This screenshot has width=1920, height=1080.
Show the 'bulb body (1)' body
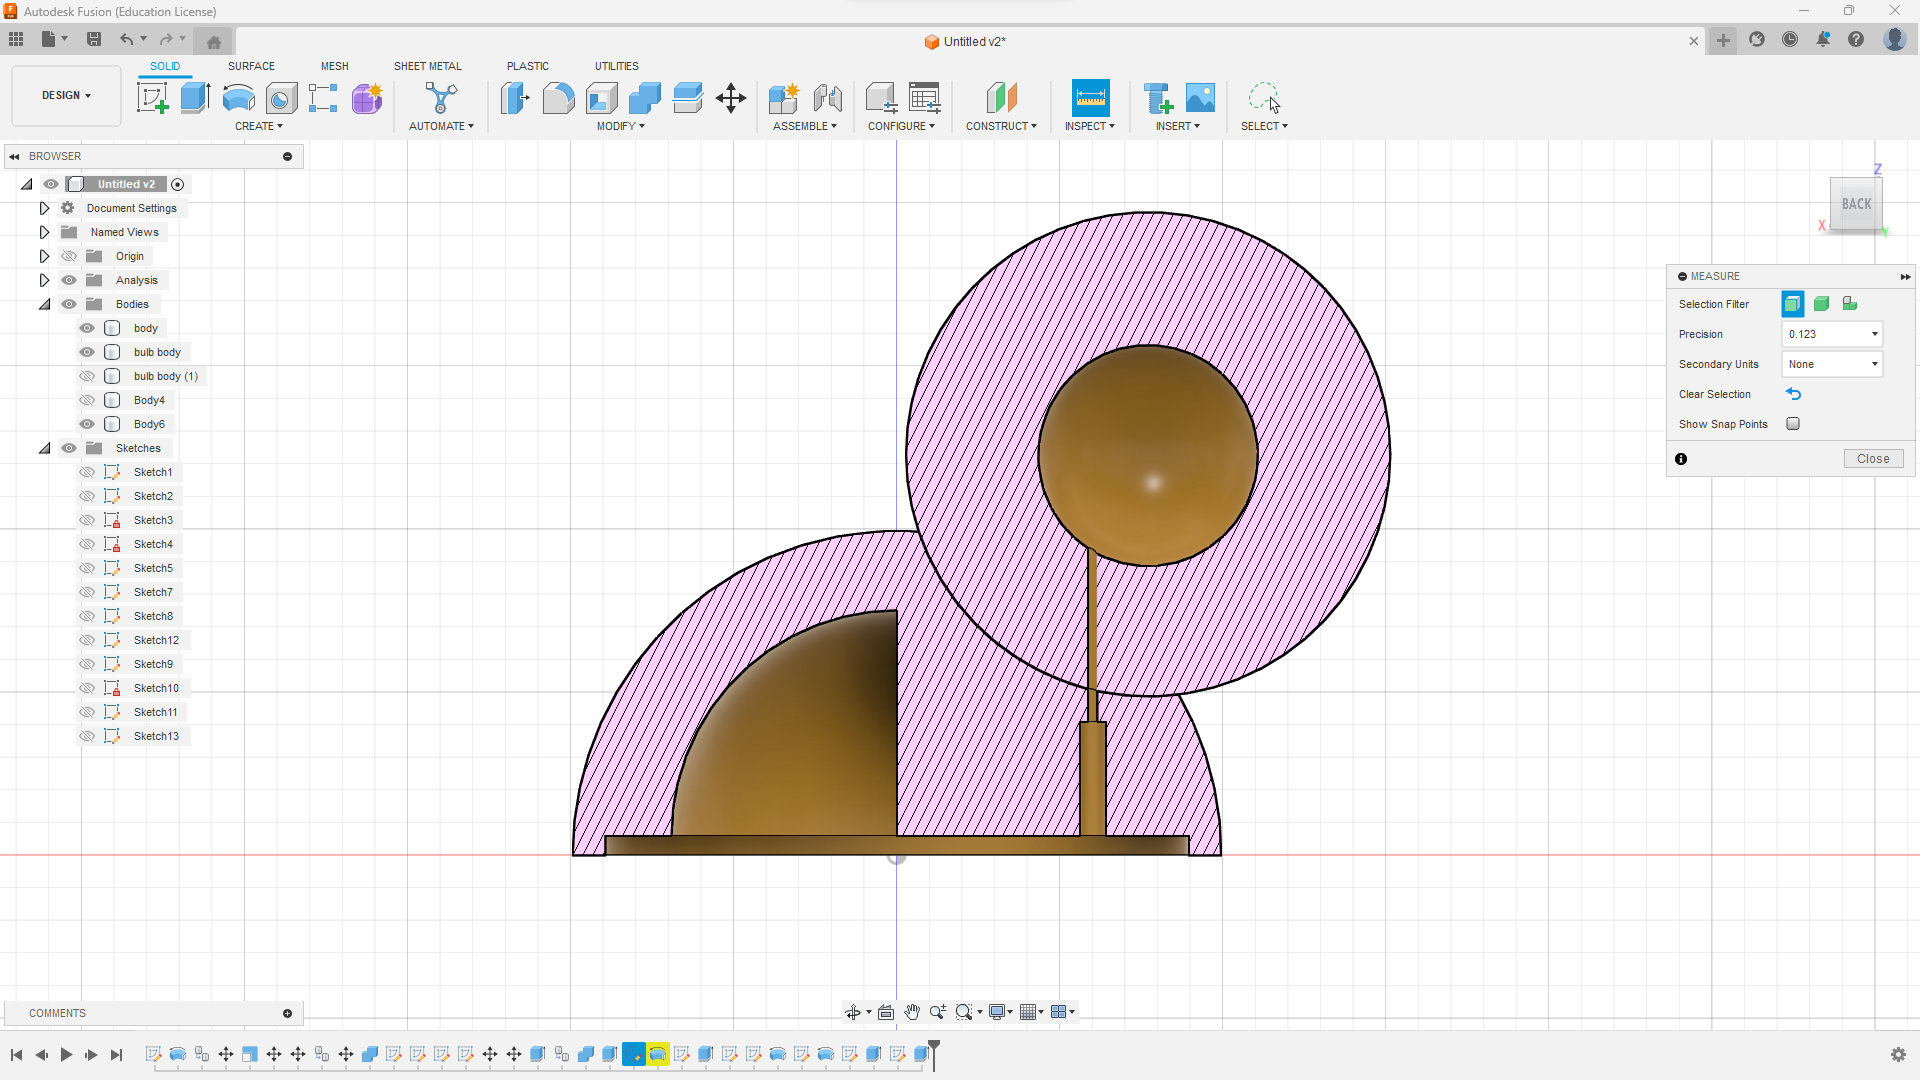(x=87, y=376)
